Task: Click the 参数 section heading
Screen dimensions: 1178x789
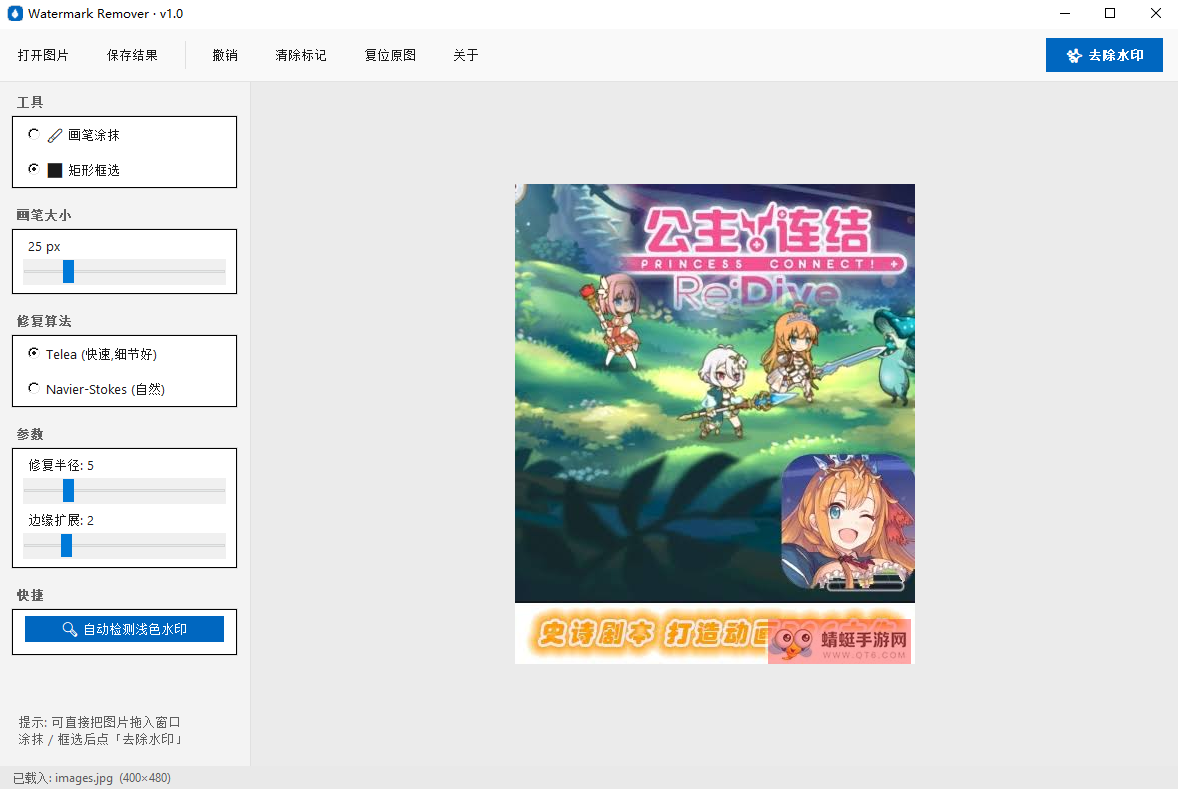Action: point(30,434)
